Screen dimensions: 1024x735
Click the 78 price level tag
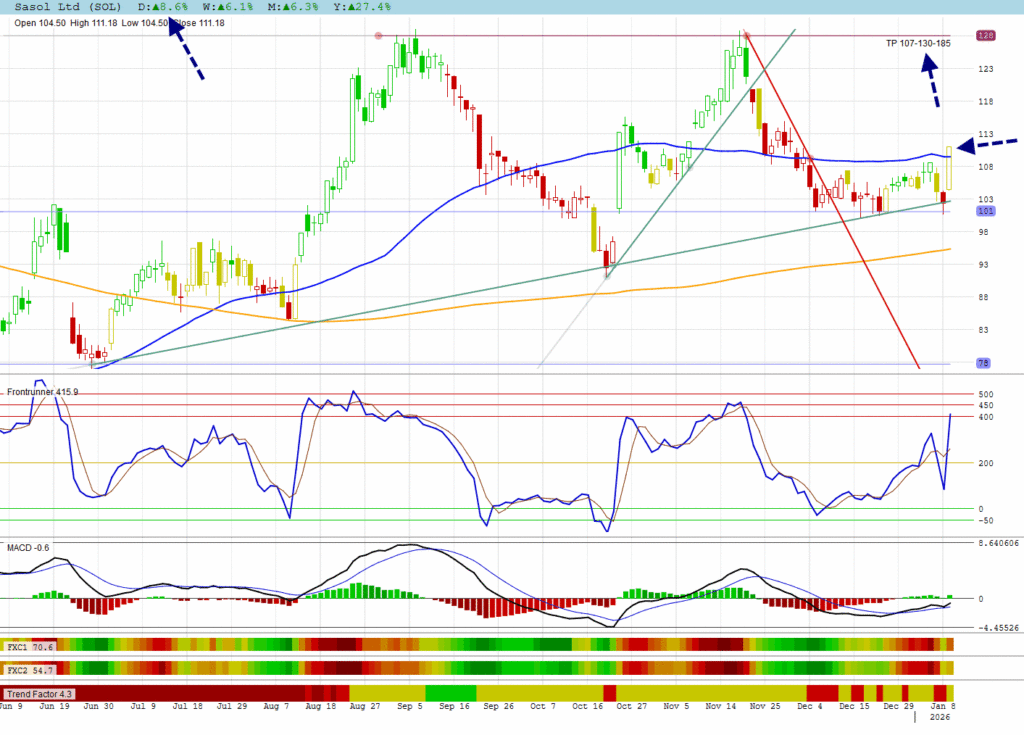click(x=985, y=363)
